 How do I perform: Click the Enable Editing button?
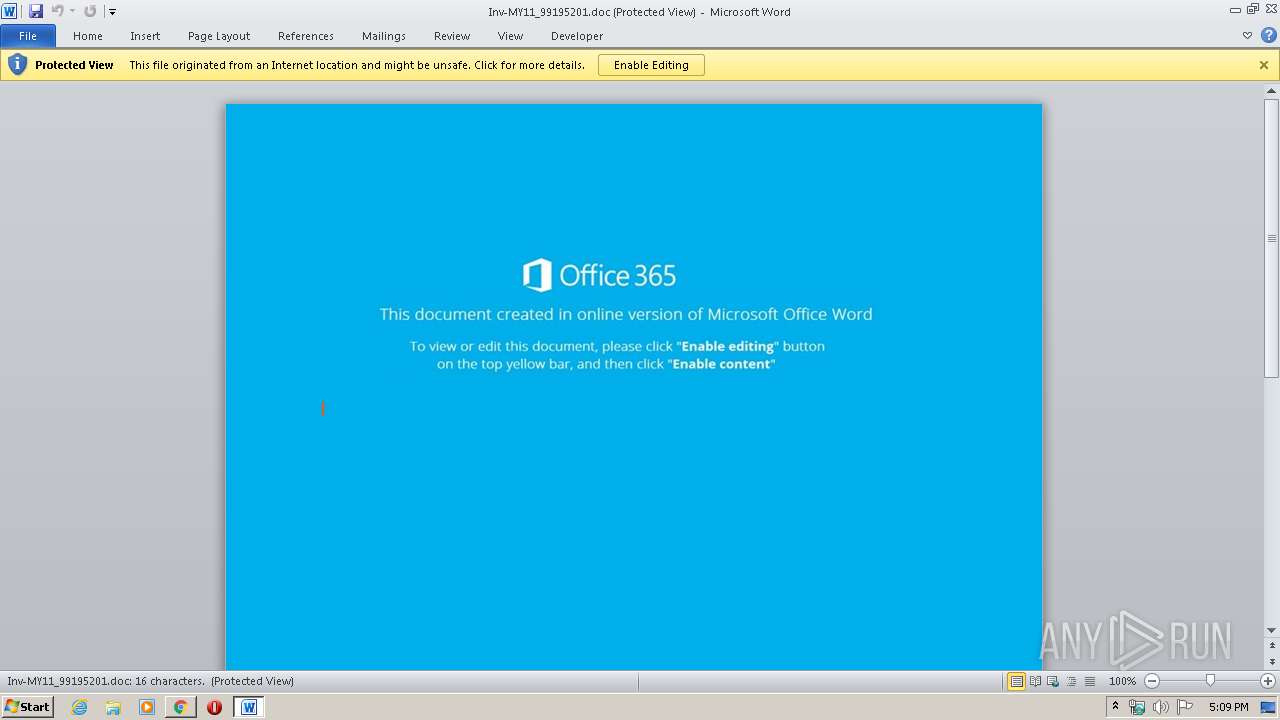[x=651, y=65]
